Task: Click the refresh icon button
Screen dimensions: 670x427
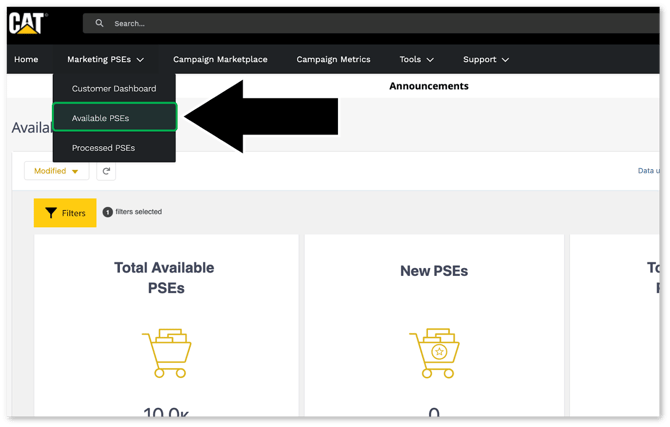Action: click(x=106, y=171)
